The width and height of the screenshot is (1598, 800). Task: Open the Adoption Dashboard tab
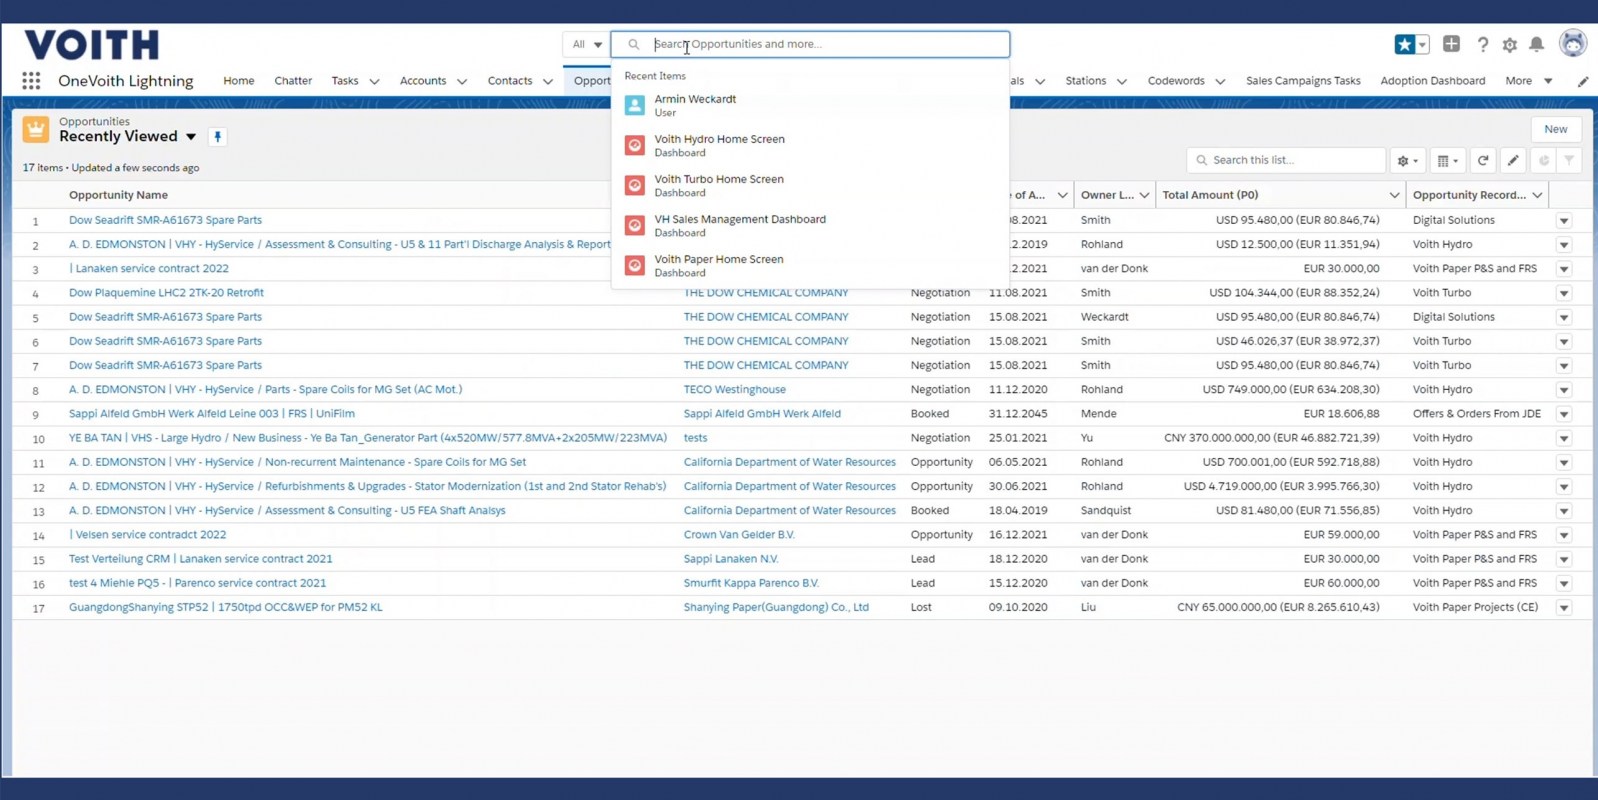(x=1432, y=81)
